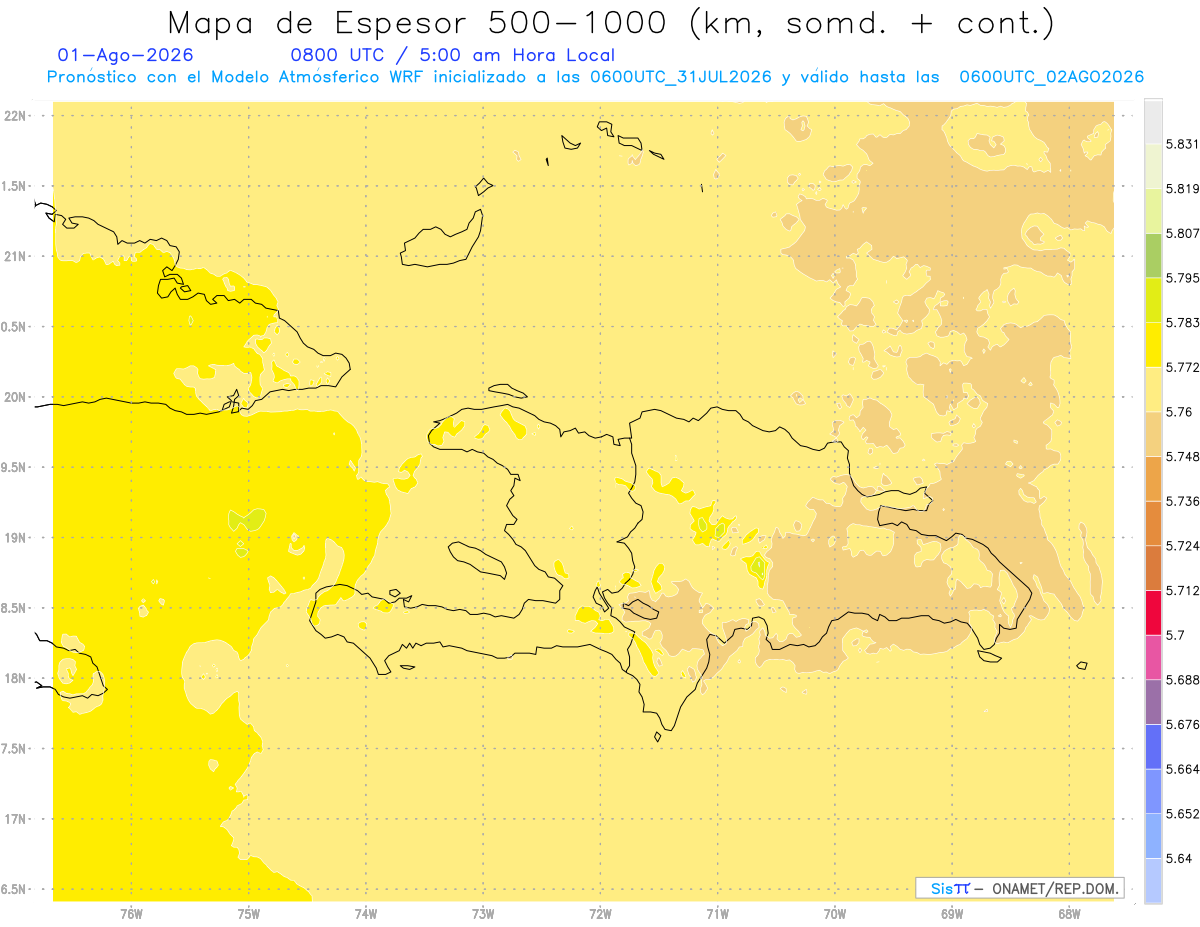Screen dimensions: 1200x927
Task: Click the colorbar value "5.76"
Action: point(1179,412)
